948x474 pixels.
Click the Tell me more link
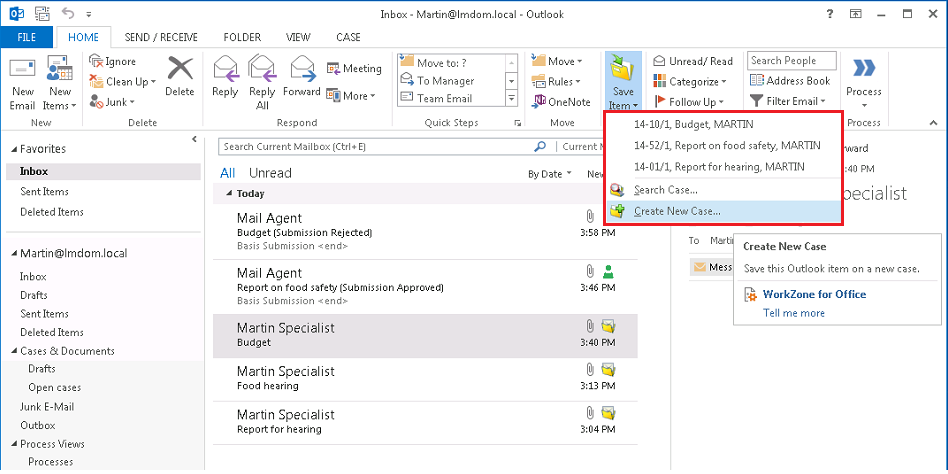[794, 313]
